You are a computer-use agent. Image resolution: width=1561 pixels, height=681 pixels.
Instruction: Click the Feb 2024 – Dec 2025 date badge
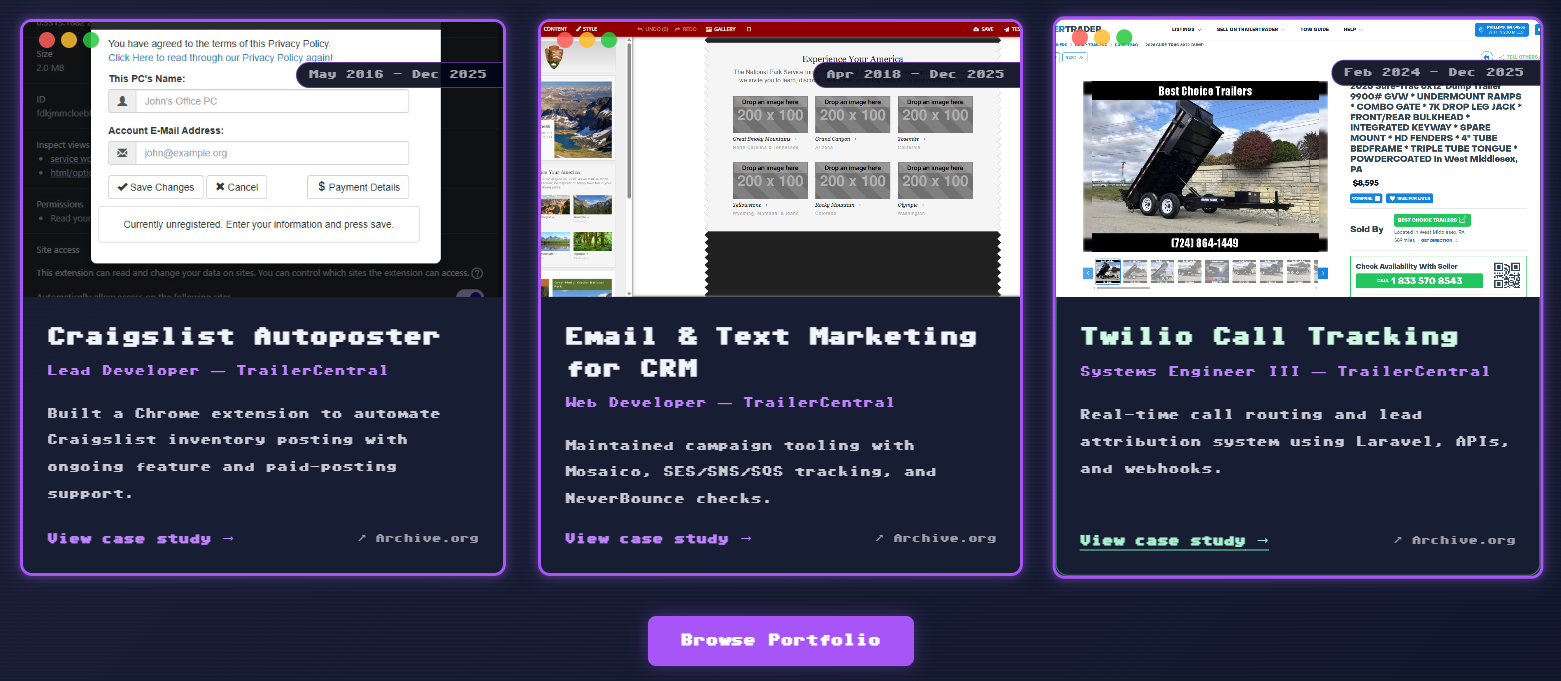(x=1435, y=73)
